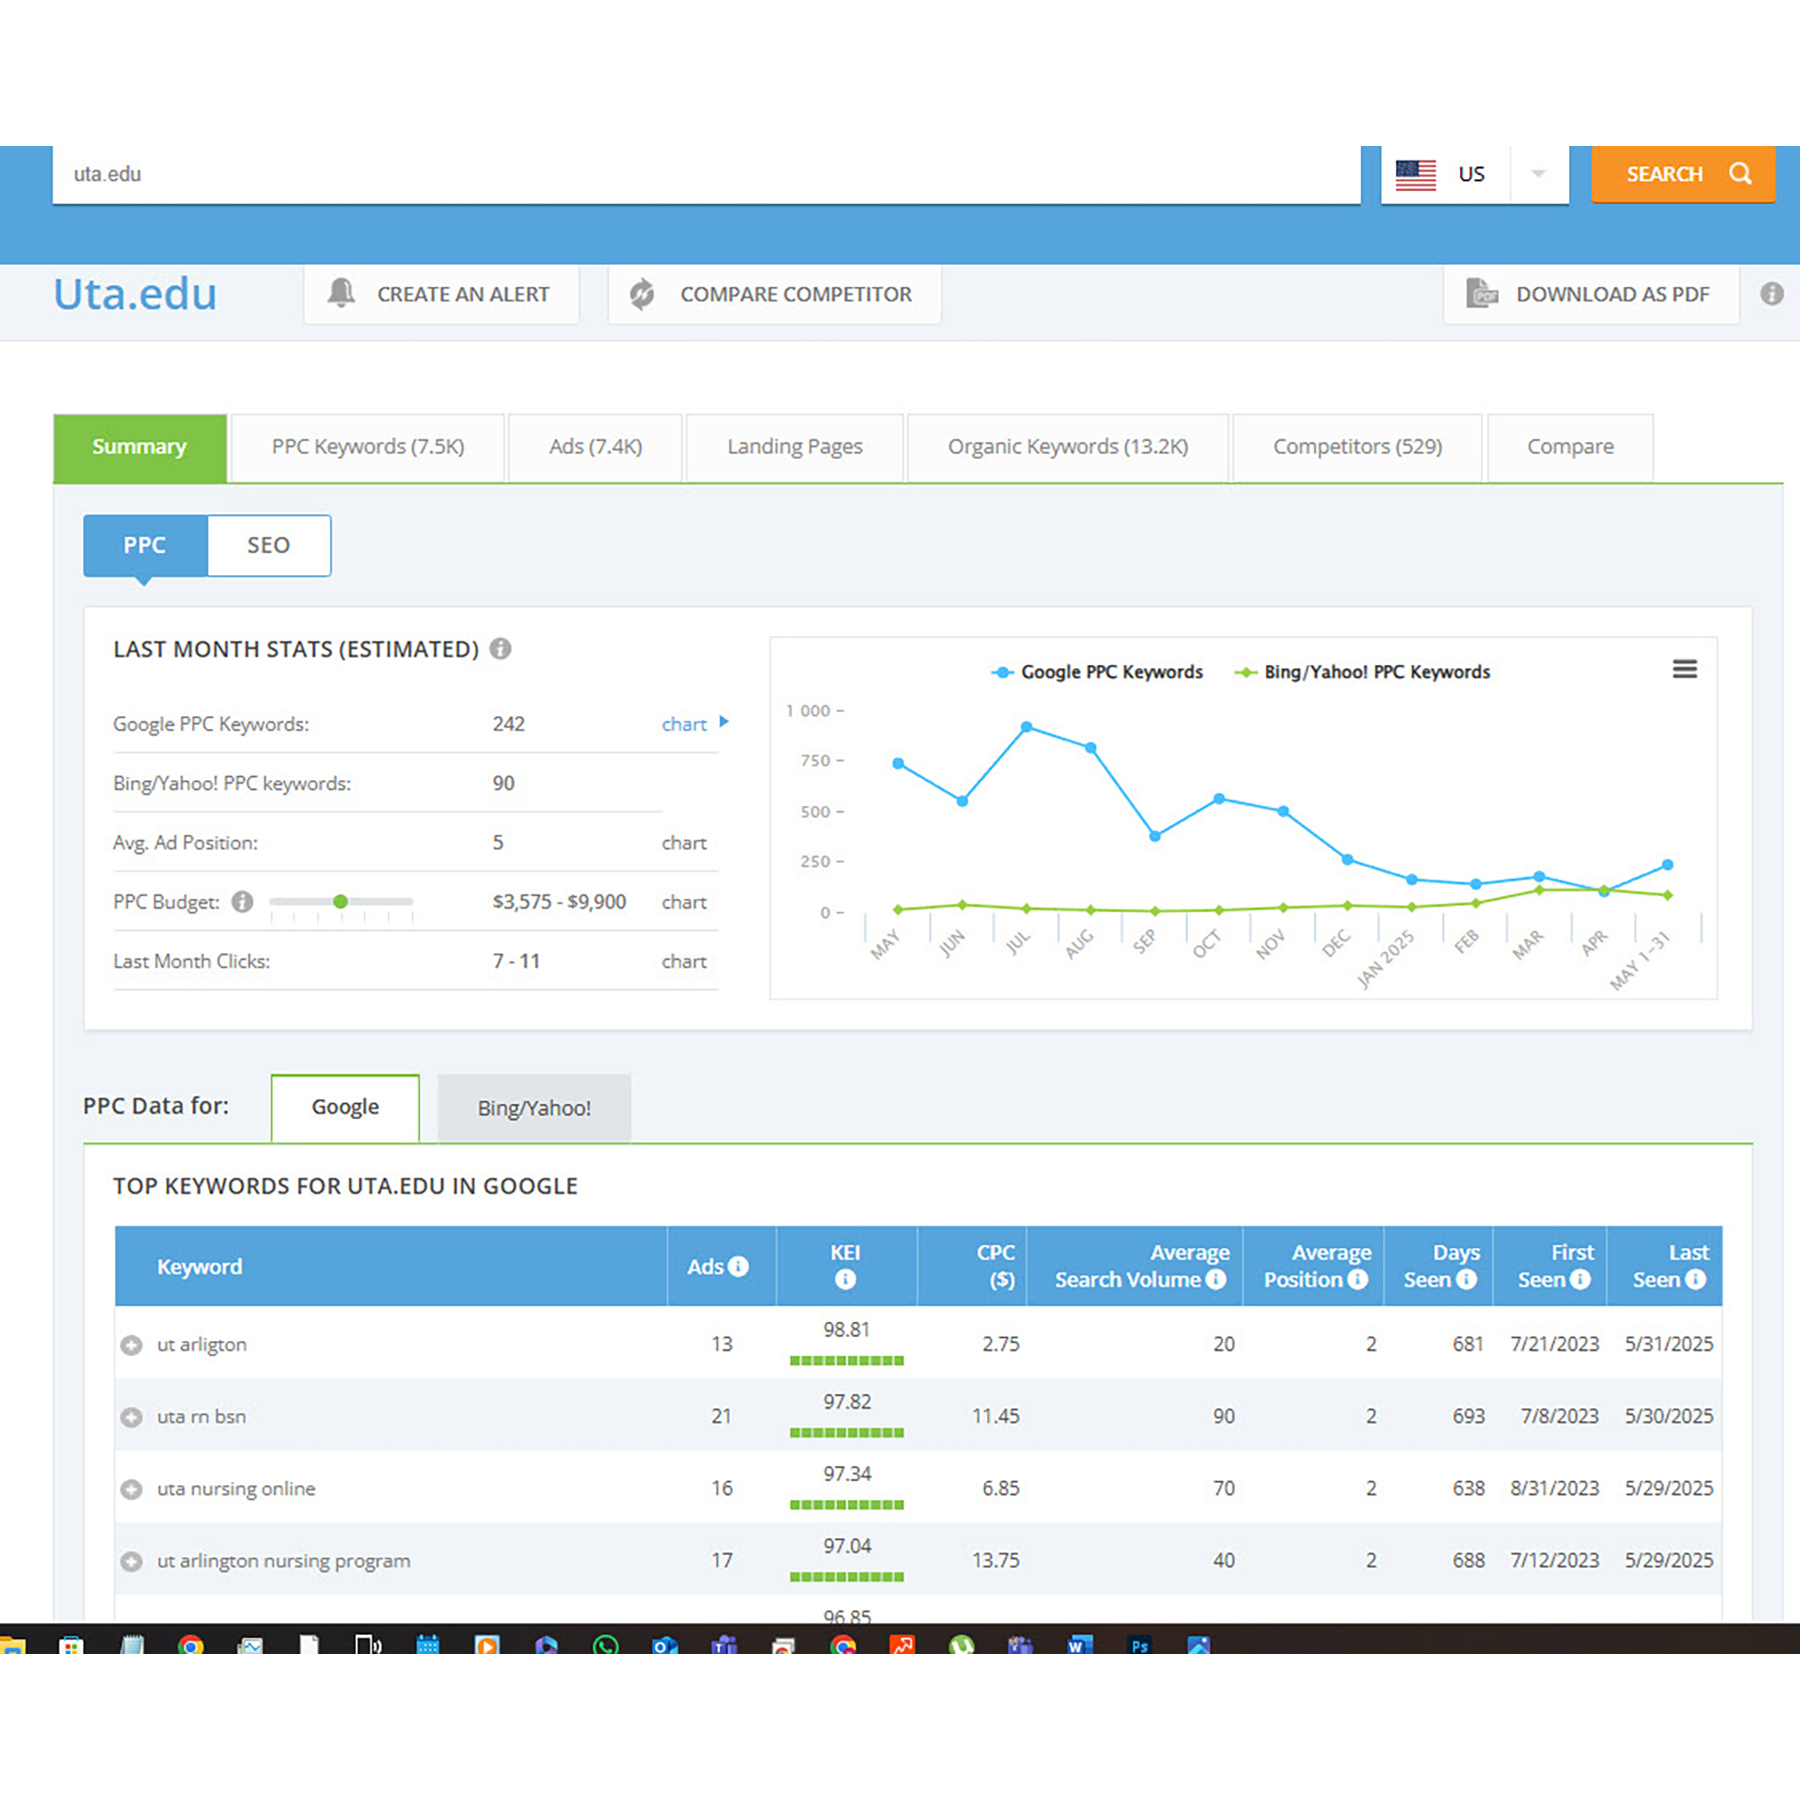Viewport: 1800px width, 1800px height.
Task: Click PPC budget value $3,575 - $9,900
Action: [559, 902]
